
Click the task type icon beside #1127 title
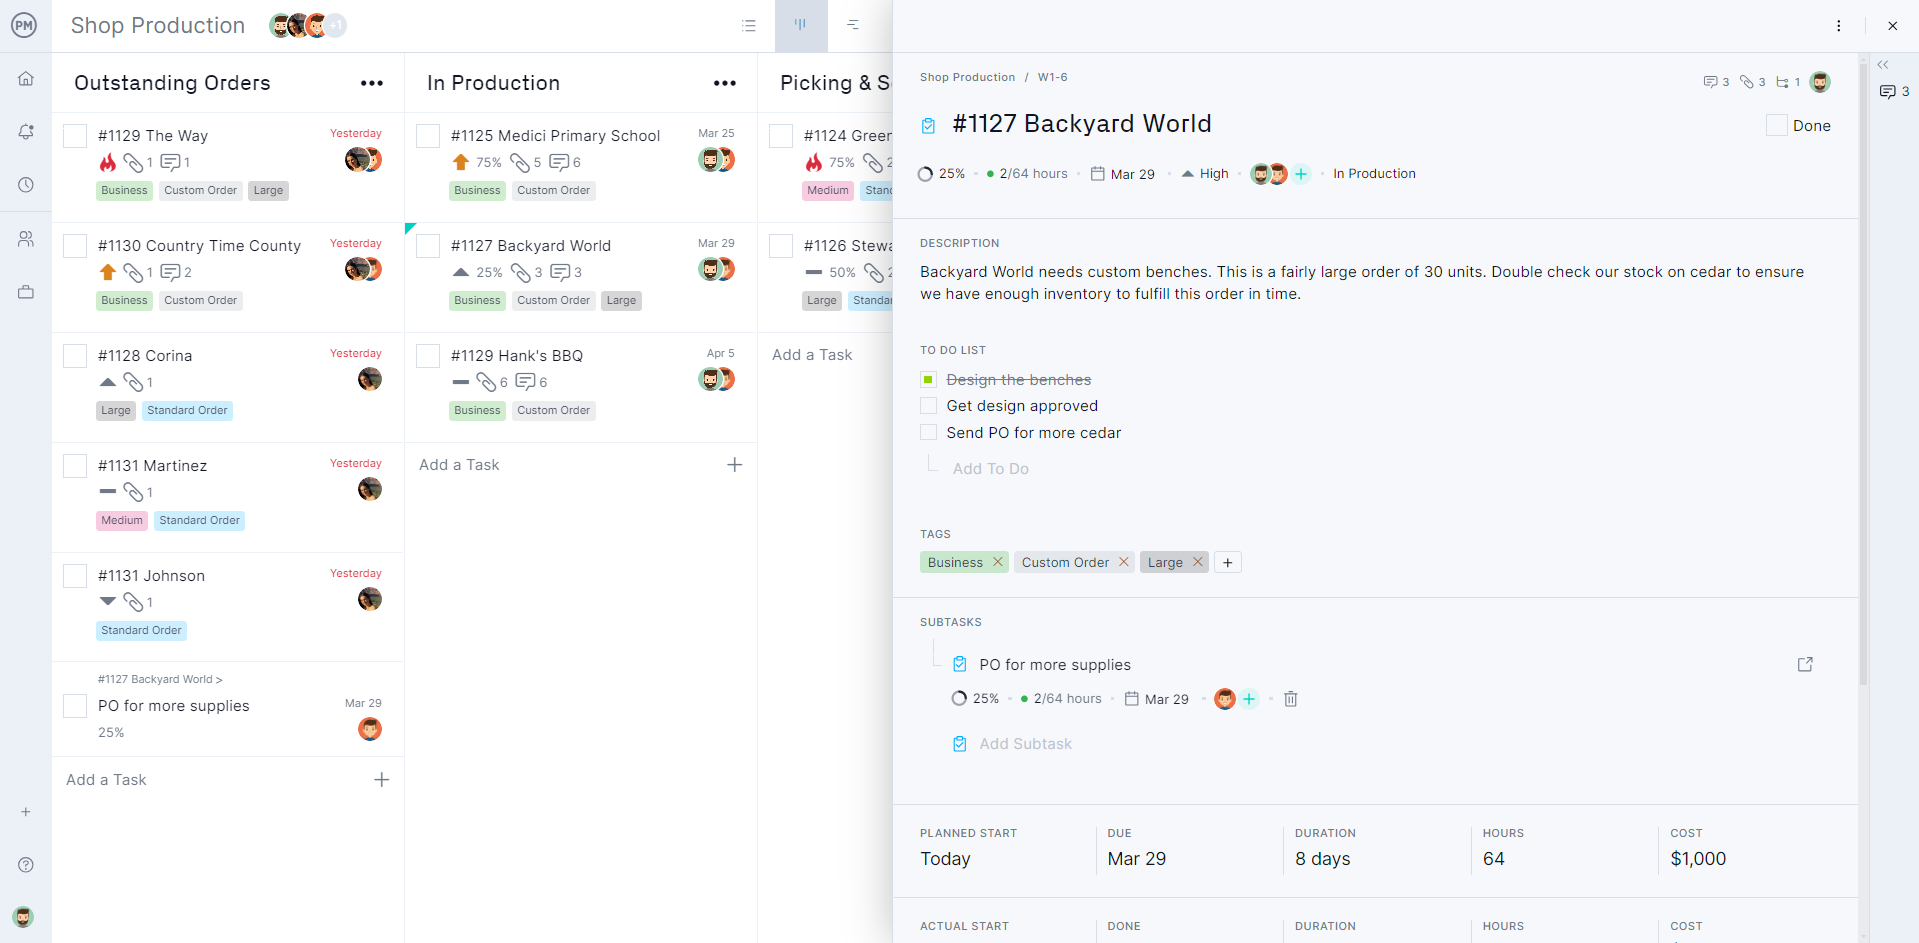click(x=928, y=125)
